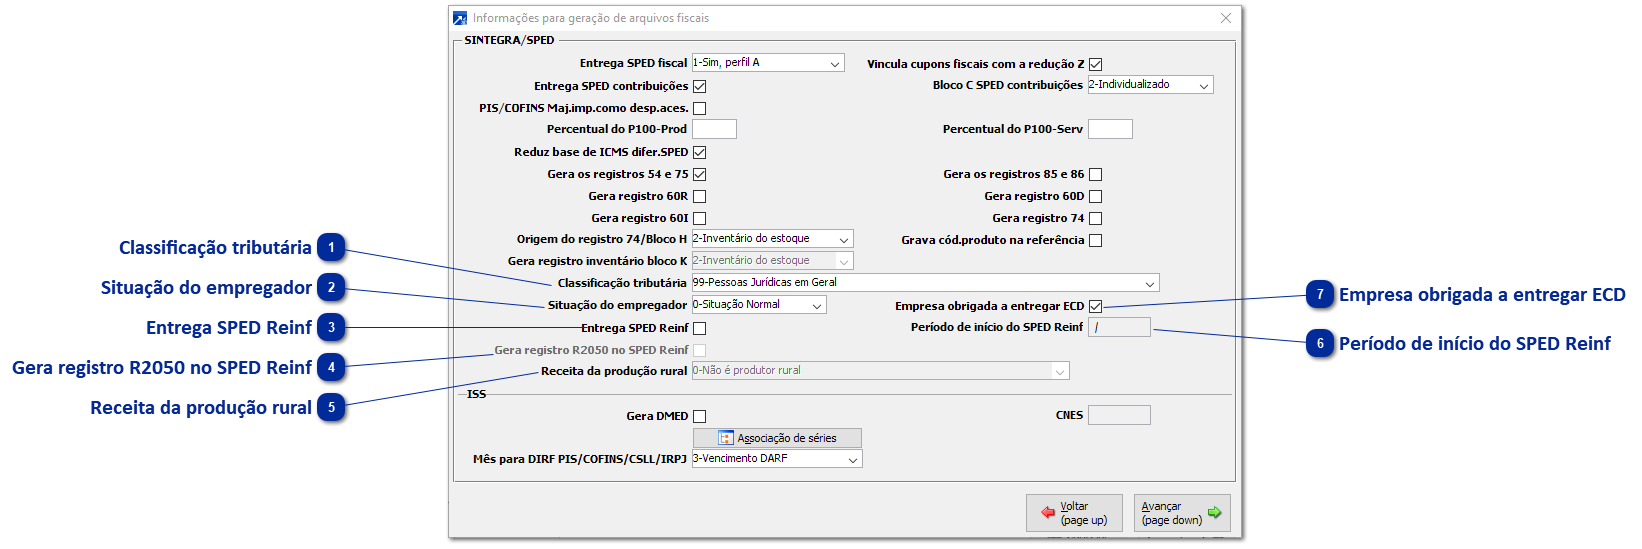Close the Informações para geração dialog
The image size is (1642, 549).
point(1226,18)
